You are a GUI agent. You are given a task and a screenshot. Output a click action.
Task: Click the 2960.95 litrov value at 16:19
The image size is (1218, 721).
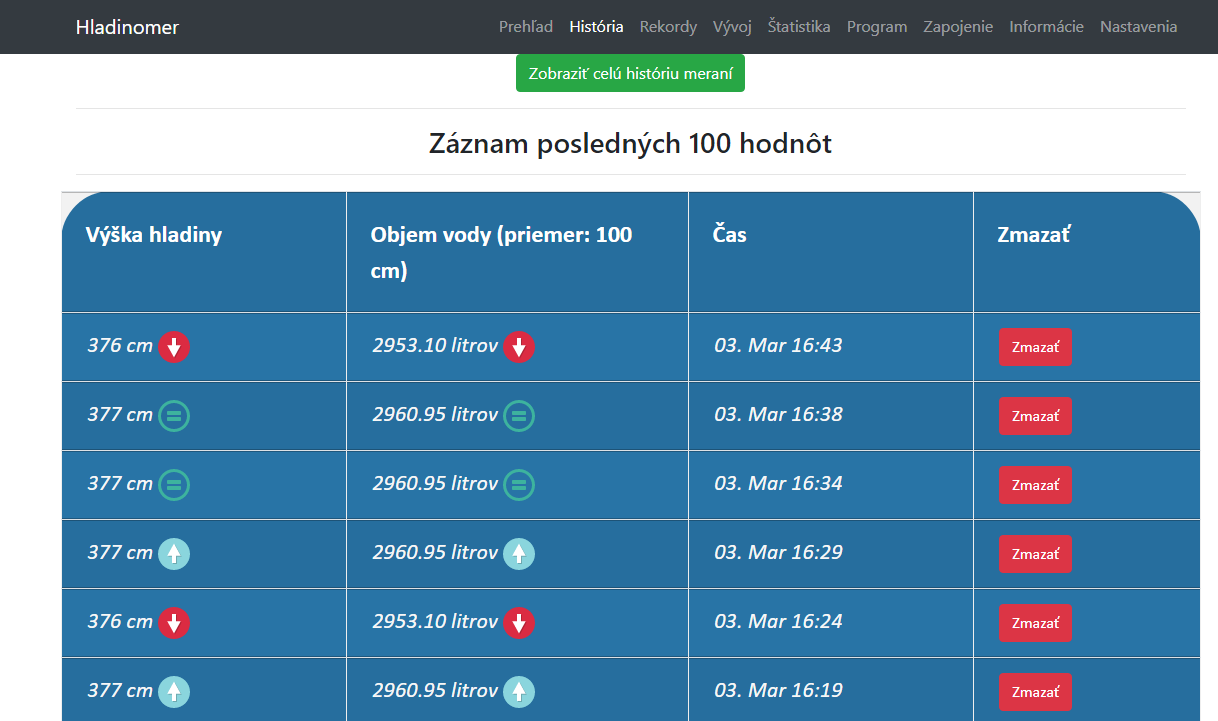[435, 690]
